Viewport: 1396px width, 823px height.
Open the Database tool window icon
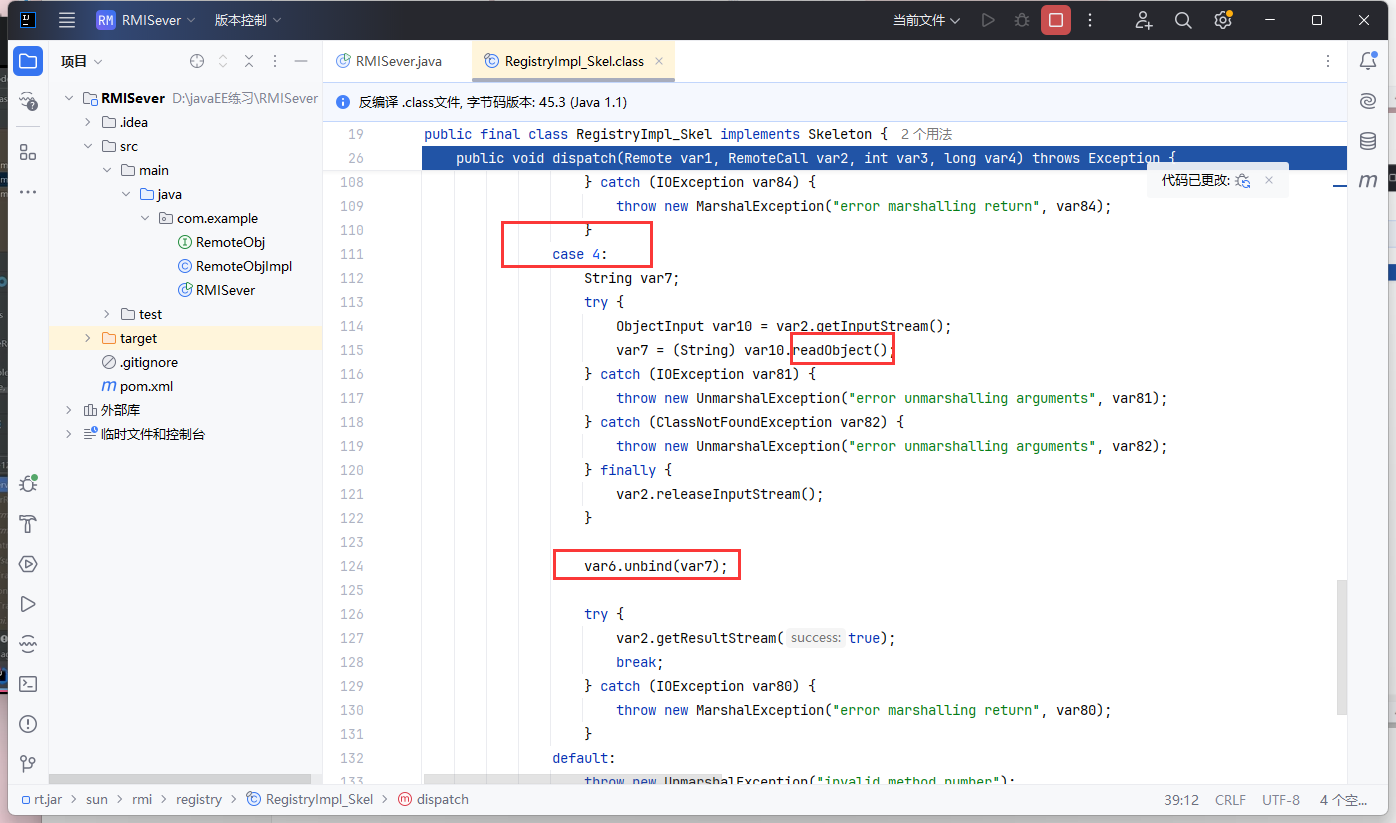coord(1368,141)
